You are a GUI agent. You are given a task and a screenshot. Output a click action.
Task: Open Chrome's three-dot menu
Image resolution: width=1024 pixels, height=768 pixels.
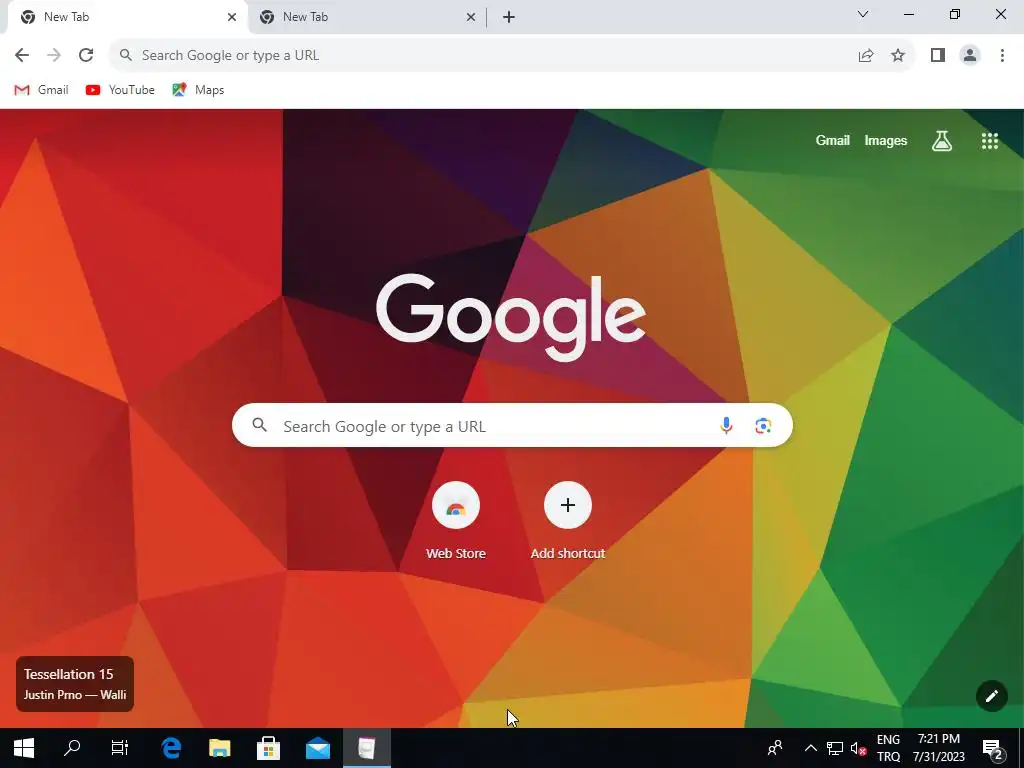(1002, 56)
